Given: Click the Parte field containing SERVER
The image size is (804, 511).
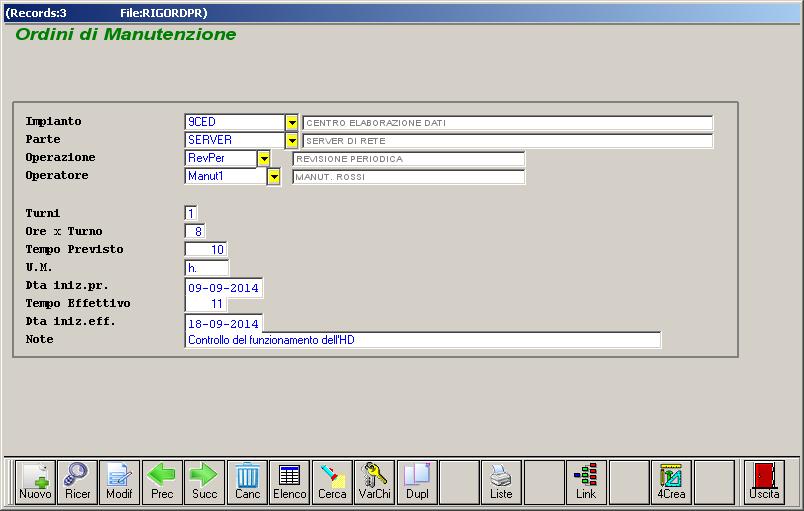Looking at the screenshot, I should [x=234, y=140].
